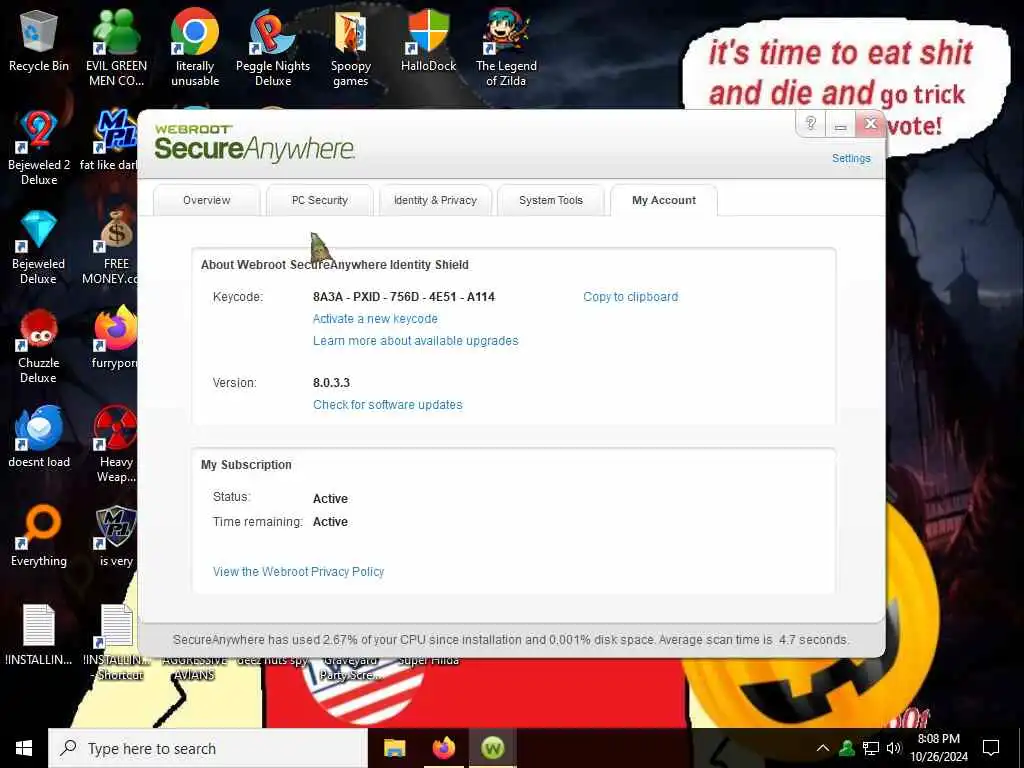The height and width of the screenshot is (768, 1024).
Task: Click the Webroot help question mark button
Action: click(x=810, y=123)
